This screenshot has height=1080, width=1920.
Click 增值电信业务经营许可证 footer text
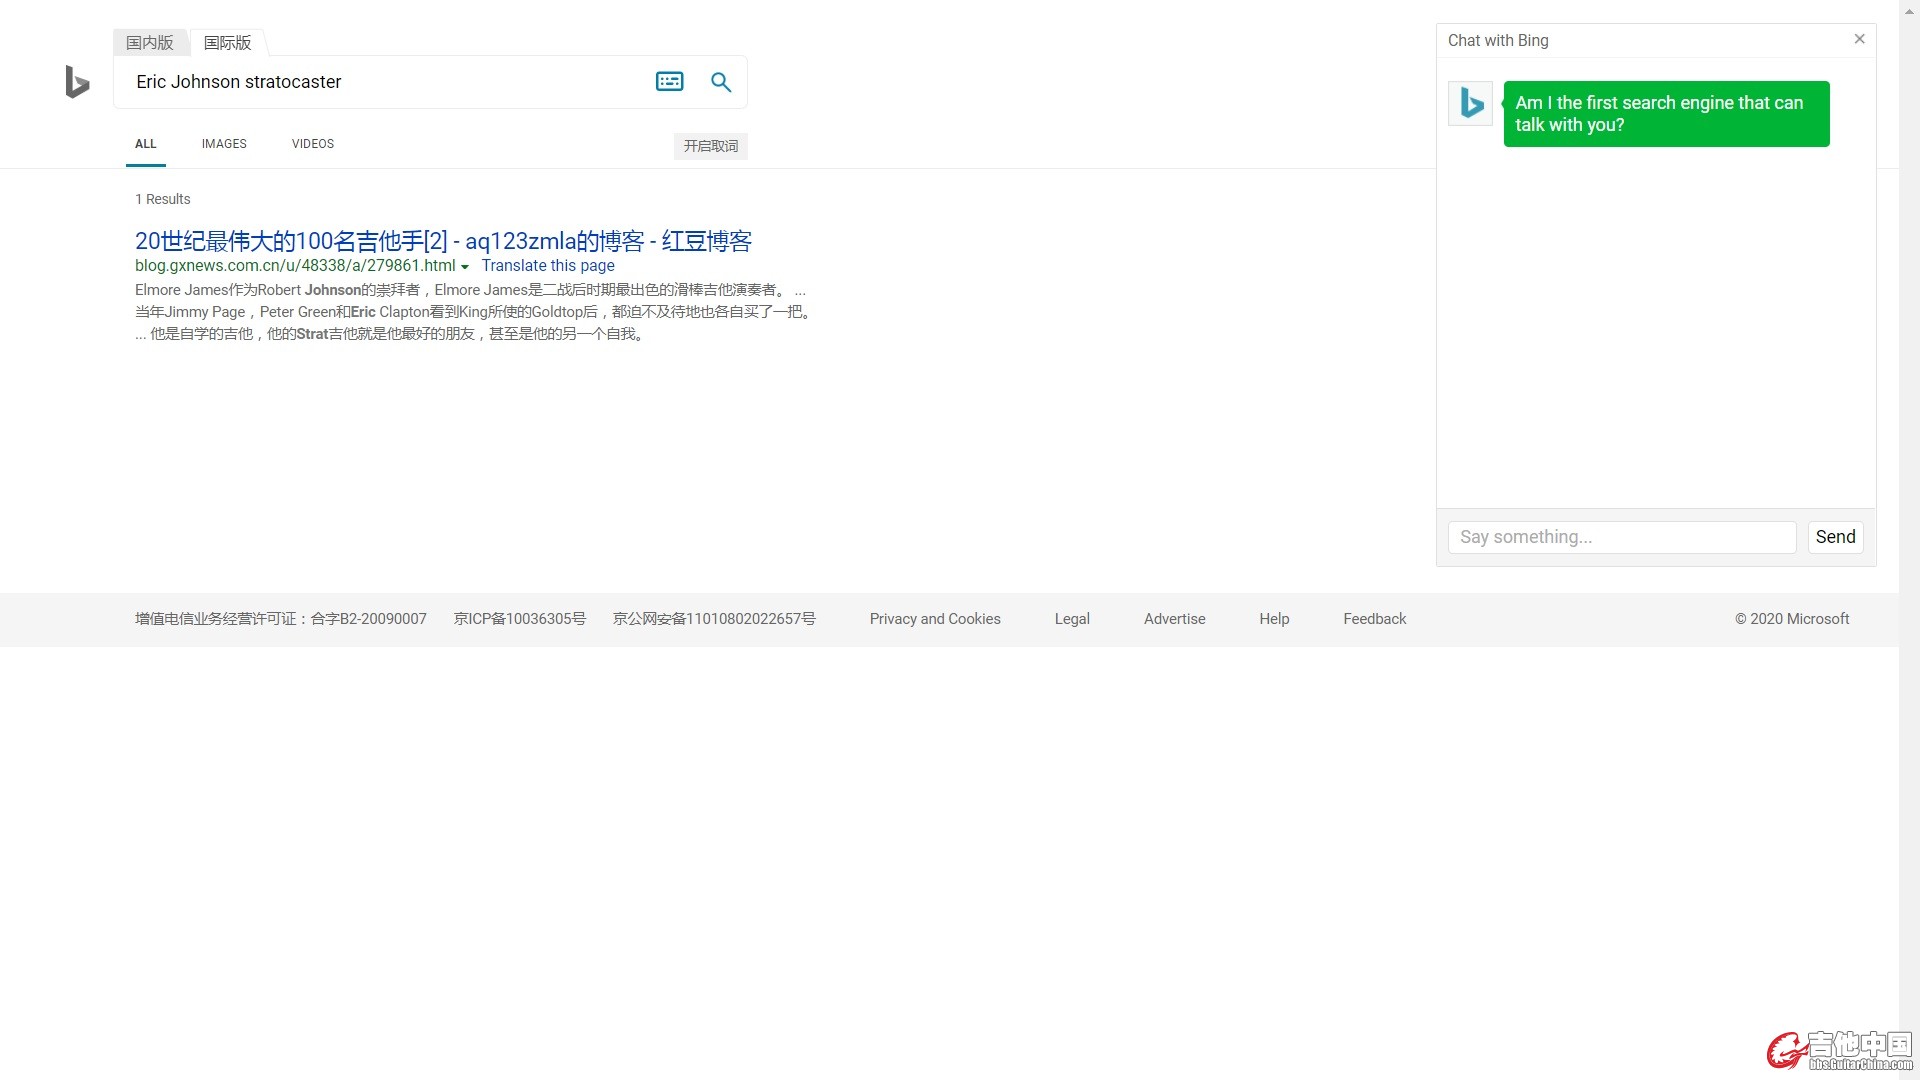pos(281,619)
